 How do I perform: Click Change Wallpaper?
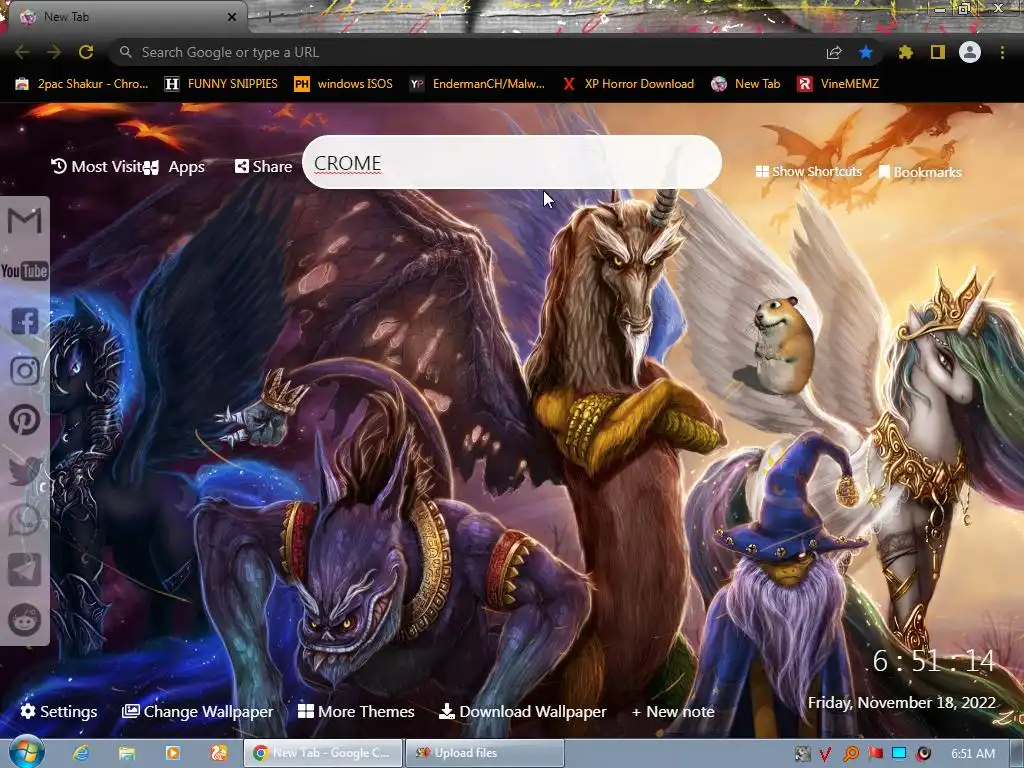pos(198,711)
